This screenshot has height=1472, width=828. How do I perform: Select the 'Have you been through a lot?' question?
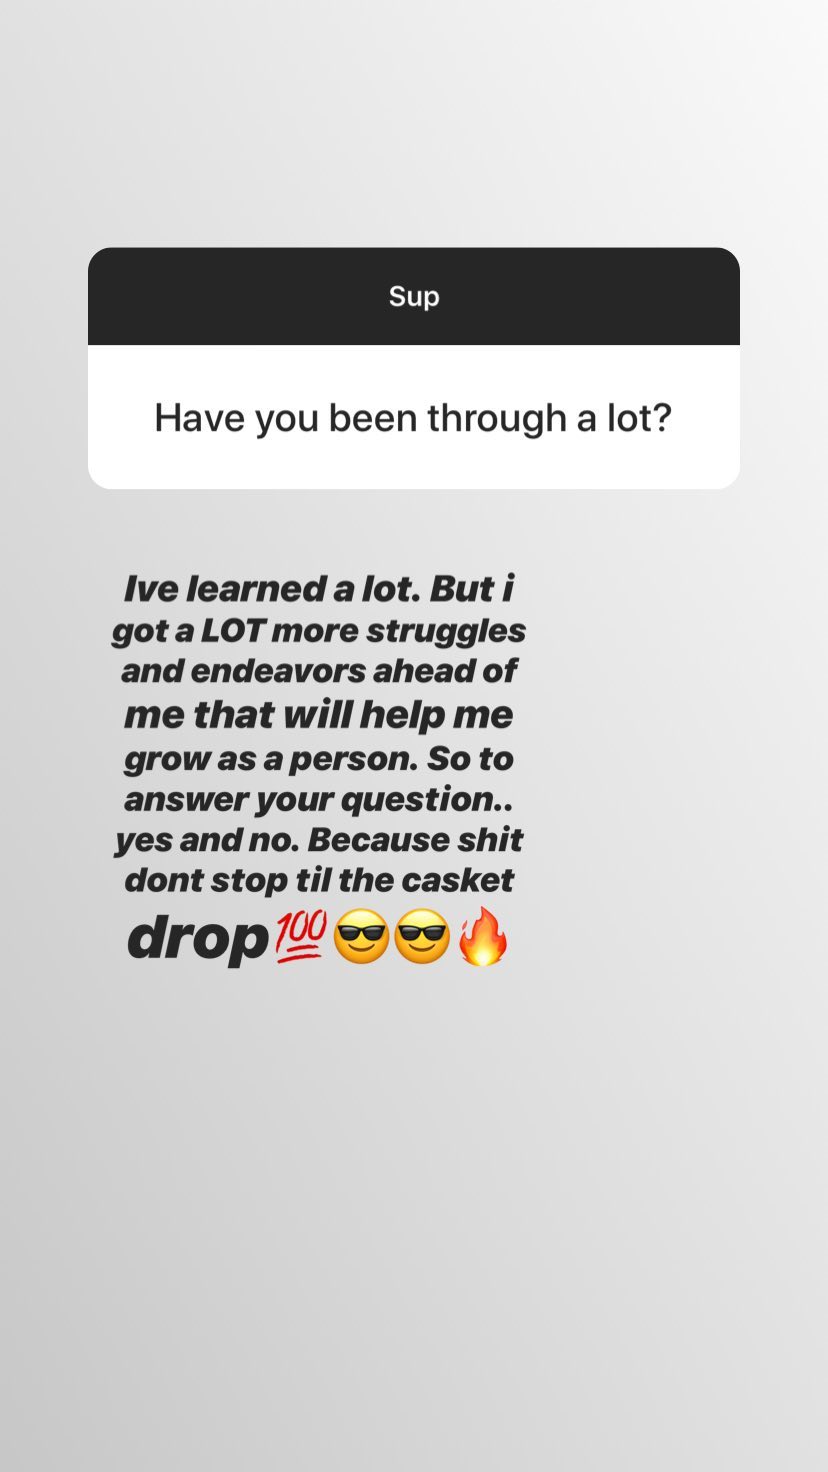click(413, 417)
